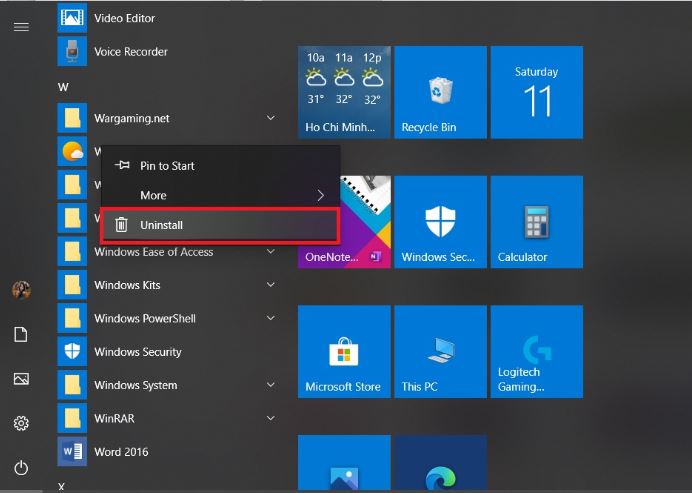
Task: Open the OneNote tile
Action: (x=365, y=222)
